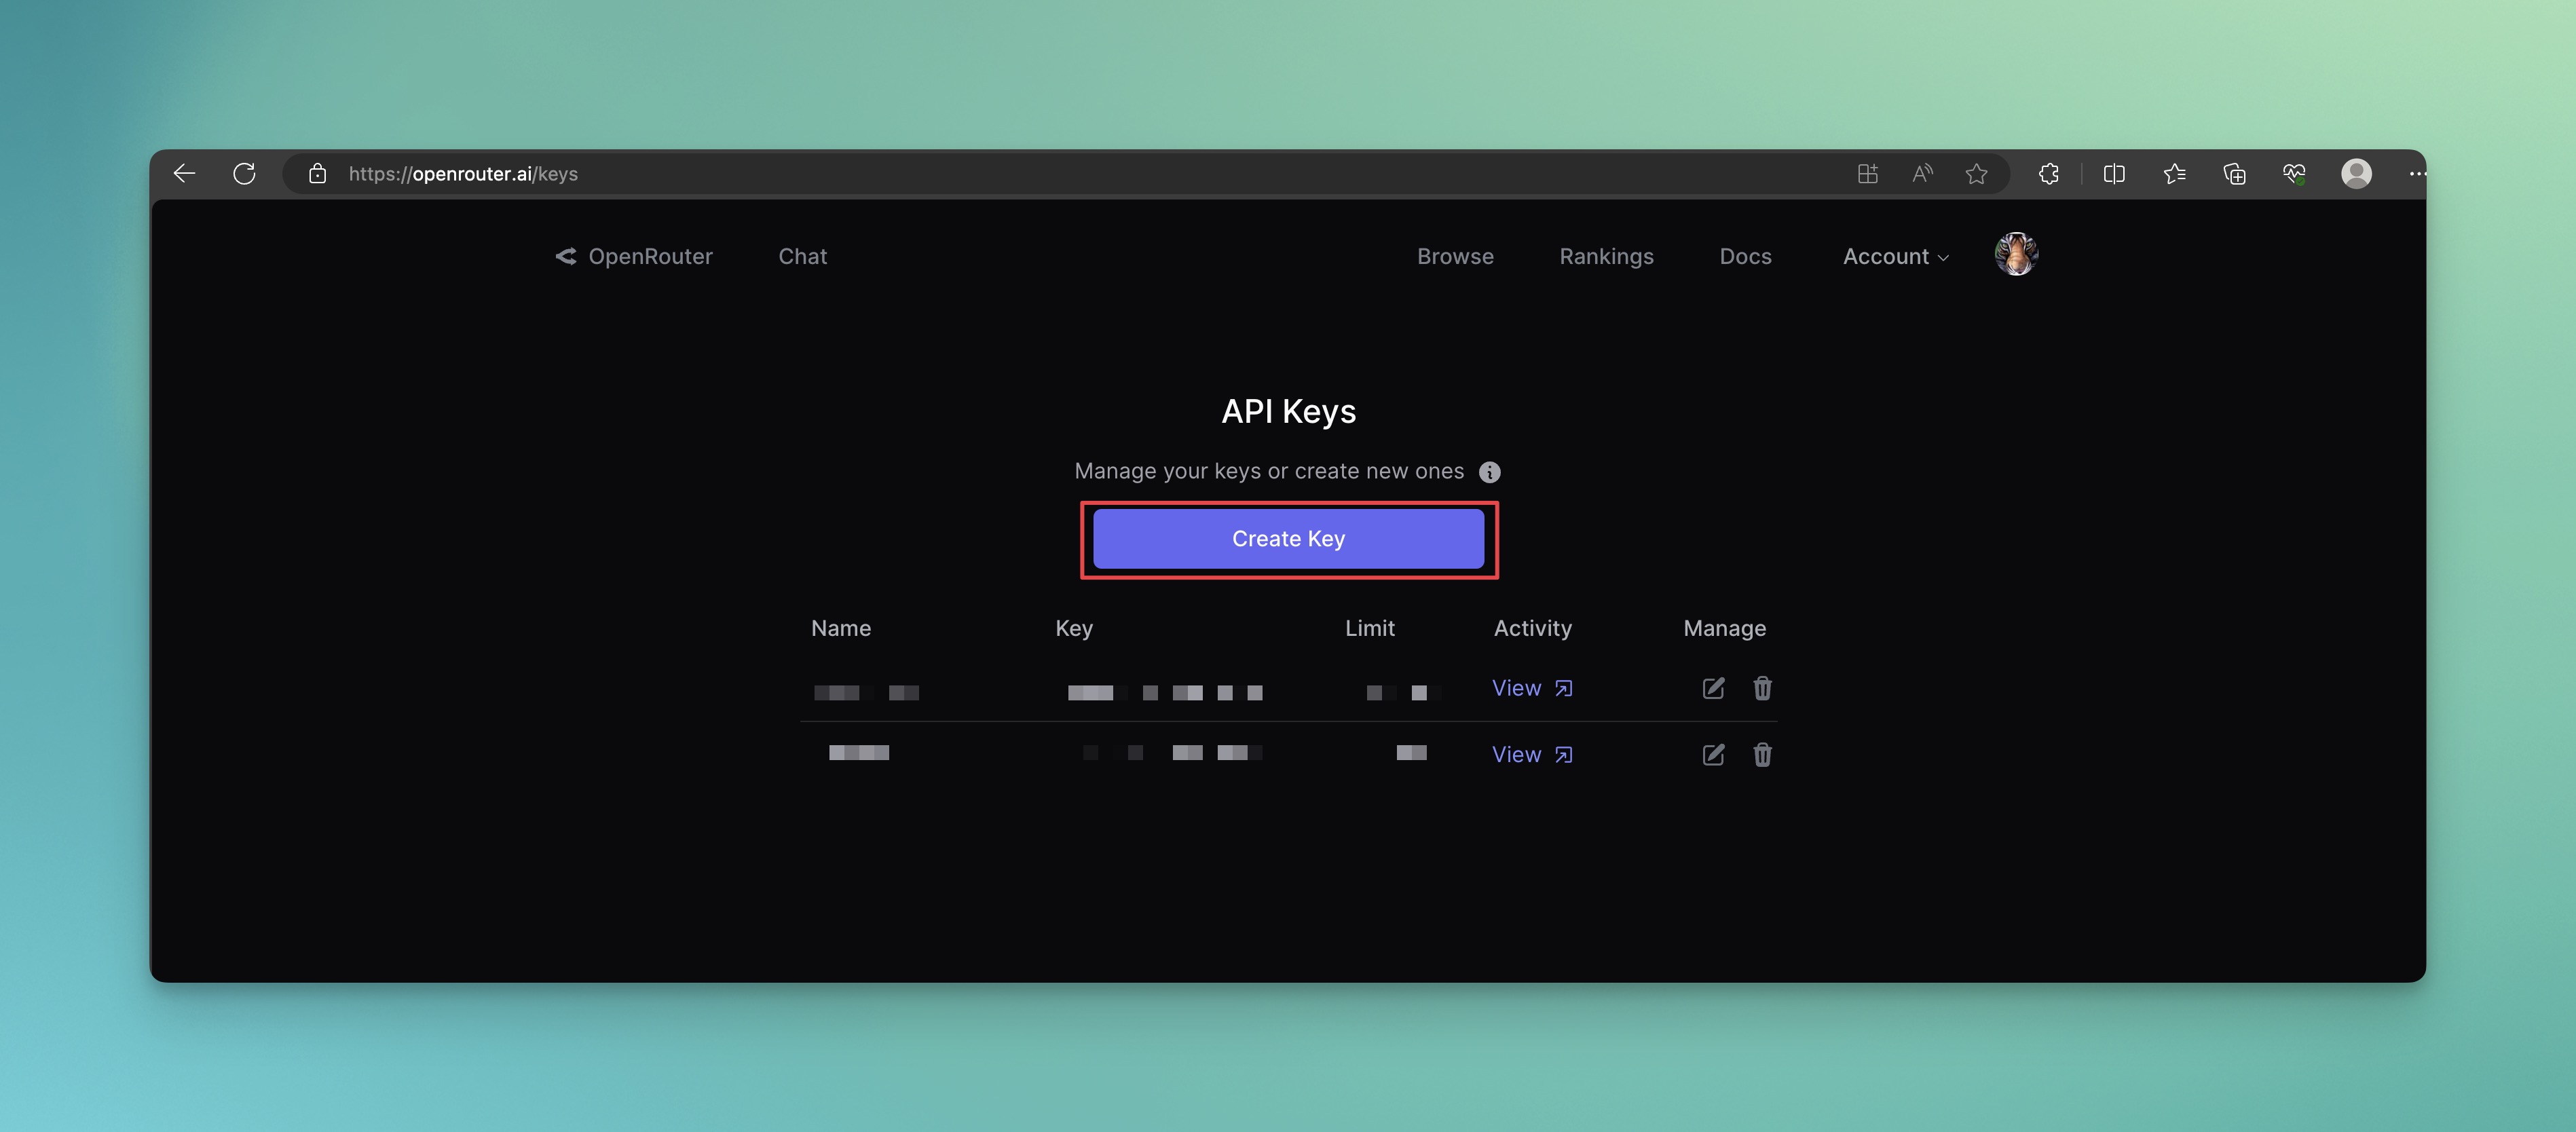Add page to favorites with star icon
2576x1132 pixels.
(1976, 174)
